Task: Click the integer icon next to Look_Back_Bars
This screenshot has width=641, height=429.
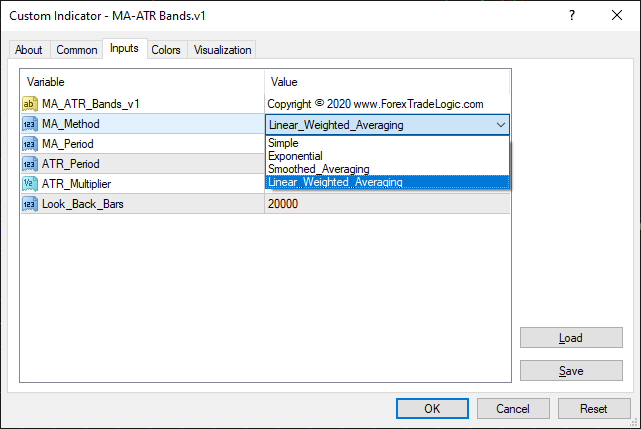Action: coord(29,204)
